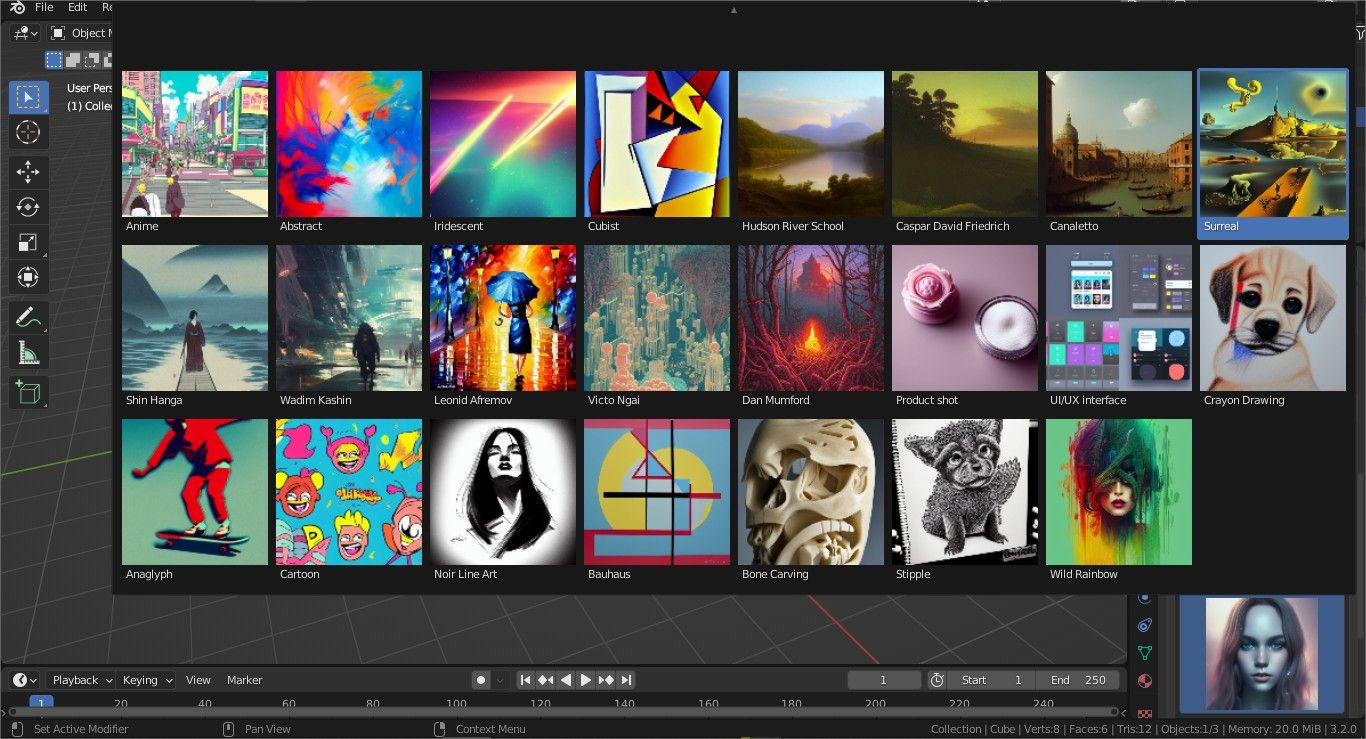This screenshot has height=739, width=1366.
Task: Open the Material properties tab
Action: (1145, 681)
